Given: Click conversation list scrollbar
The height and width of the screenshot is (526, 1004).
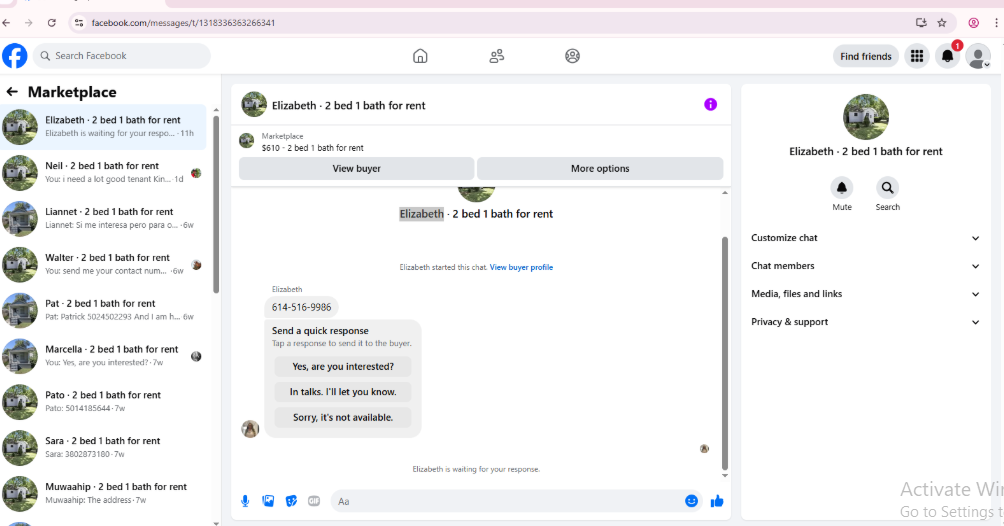Looking at the screenshot, I should tap(216, 204).
